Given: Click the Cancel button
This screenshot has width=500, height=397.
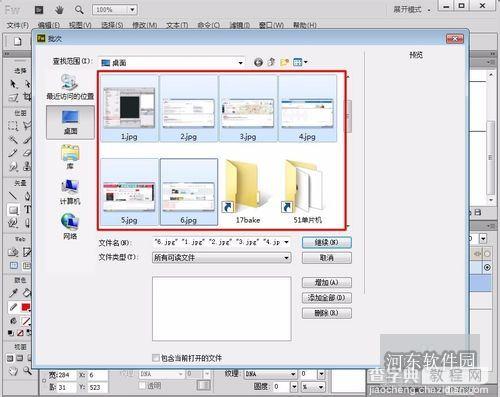Looking at the screenshot, I should (x=327, y=258).
